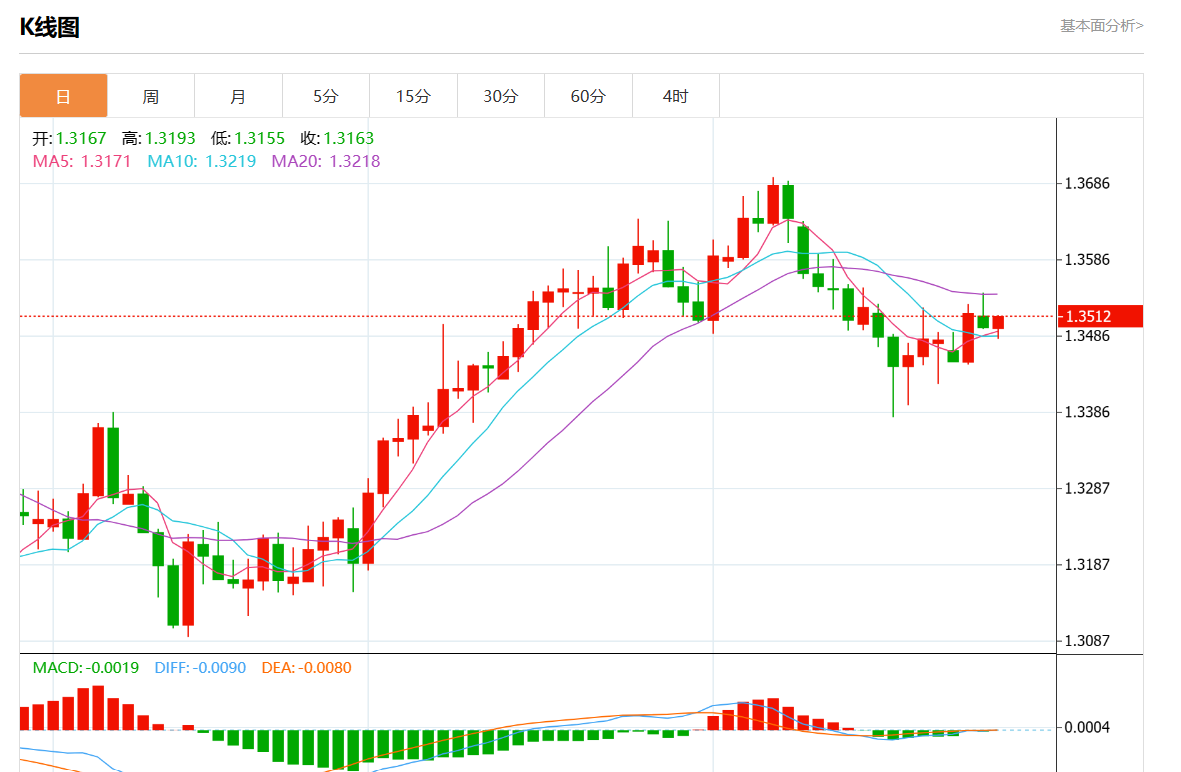Open the 60分 interval tab
1181x772 pixels.
(x=588, y=96)
